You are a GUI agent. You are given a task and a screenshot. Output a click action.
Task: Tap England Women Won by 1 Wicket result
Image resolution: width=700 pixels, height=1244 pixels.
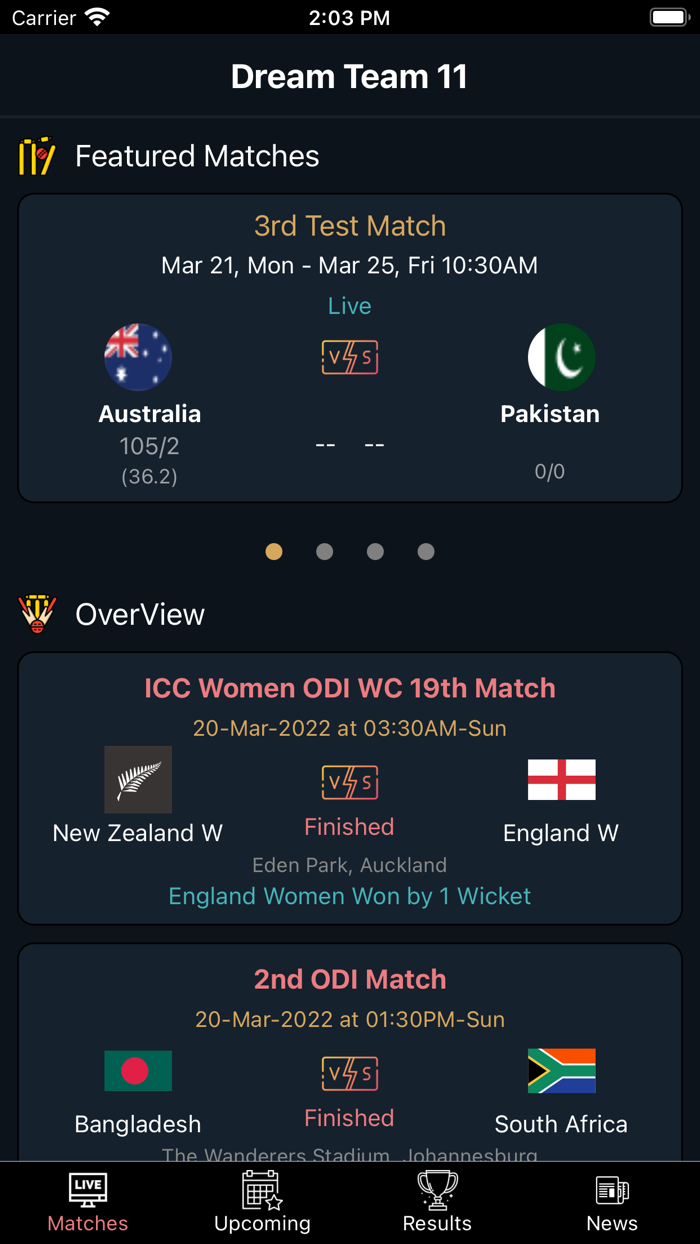click(x=349, y=896)
